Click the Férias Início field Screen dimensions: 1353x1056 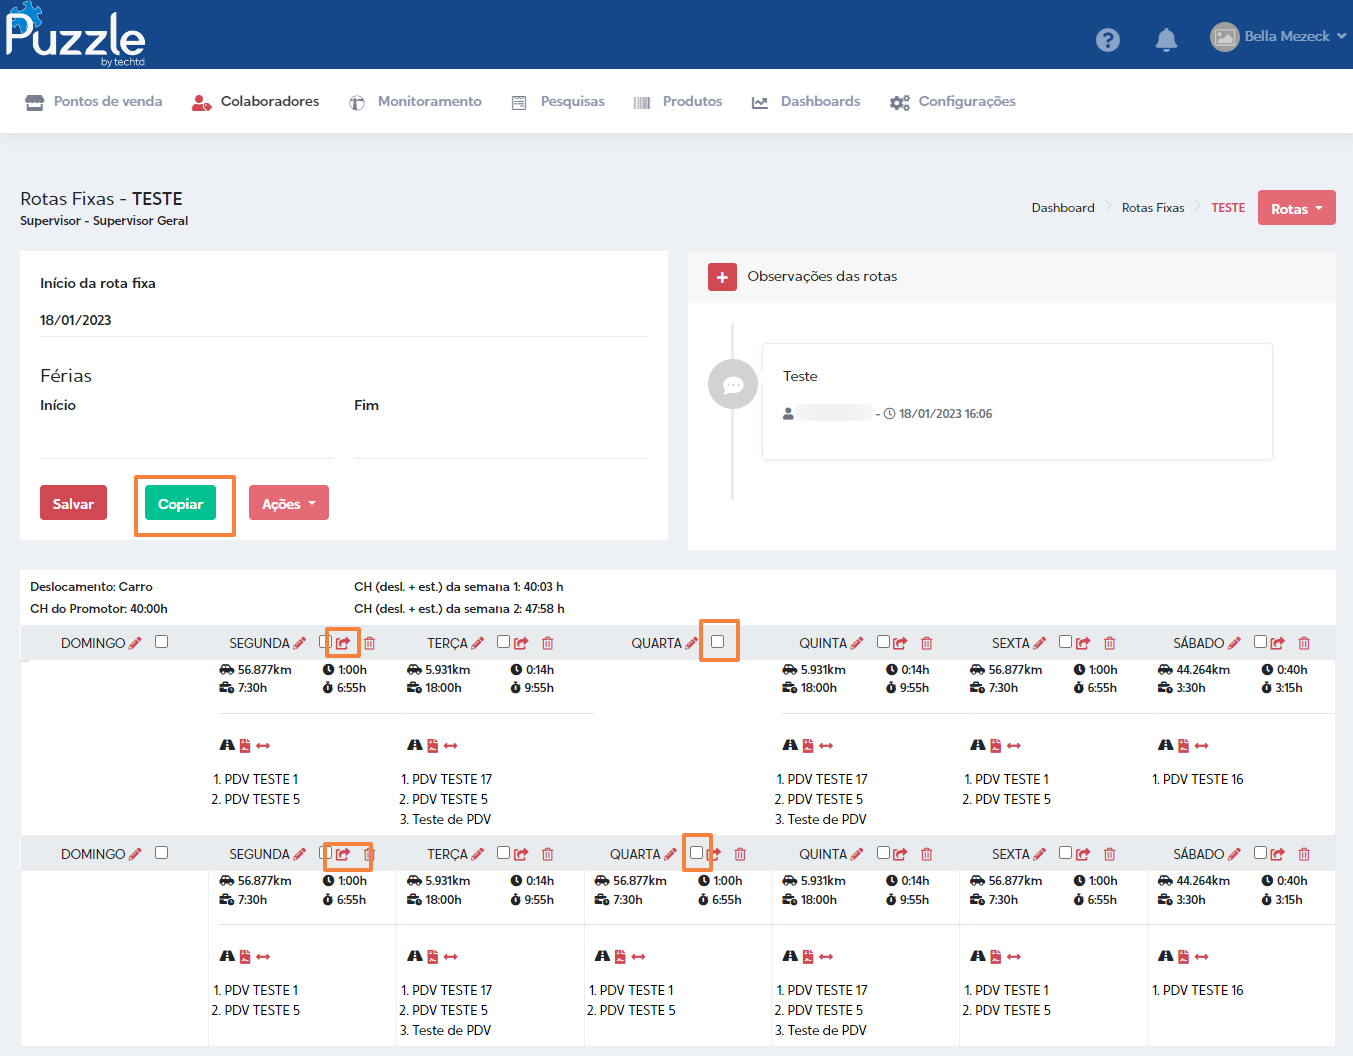(187, 441)
